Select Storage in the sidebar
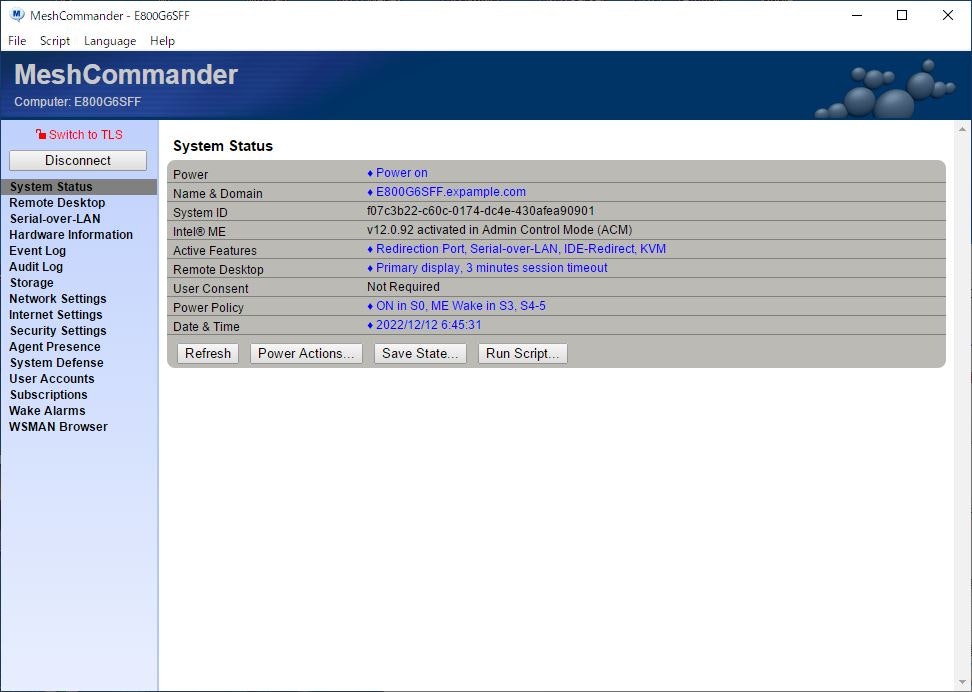The height and width of the screenshot is (692, 972). [32, 283]
